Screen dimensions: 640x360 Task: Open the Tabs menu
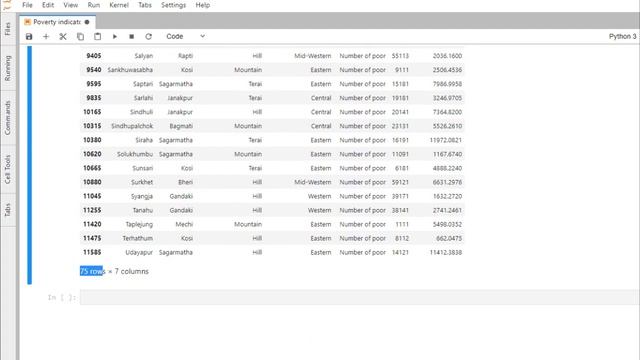145,5
